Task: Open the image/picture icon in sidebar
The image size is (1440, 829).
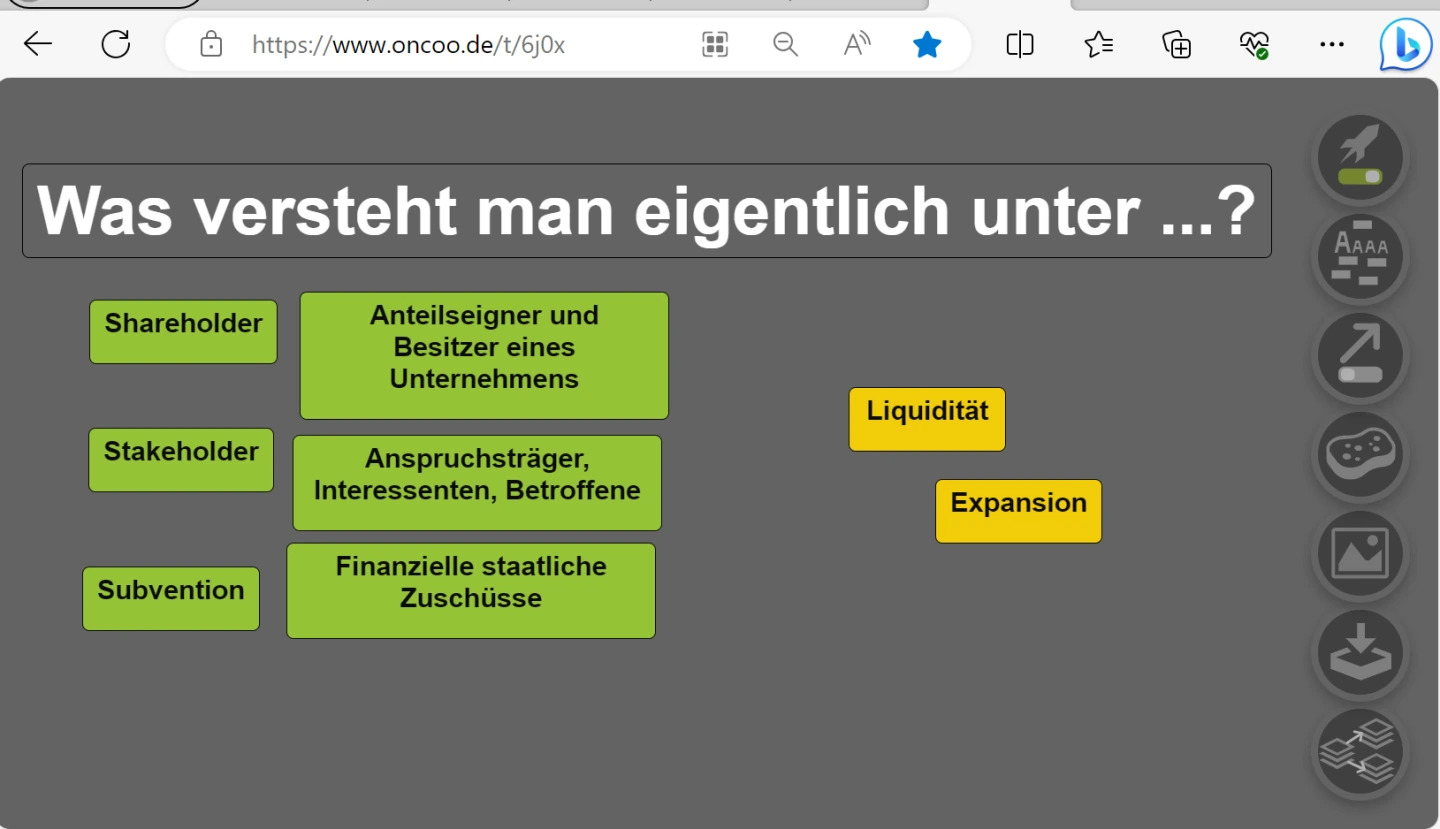Action: coord(1360,555)
